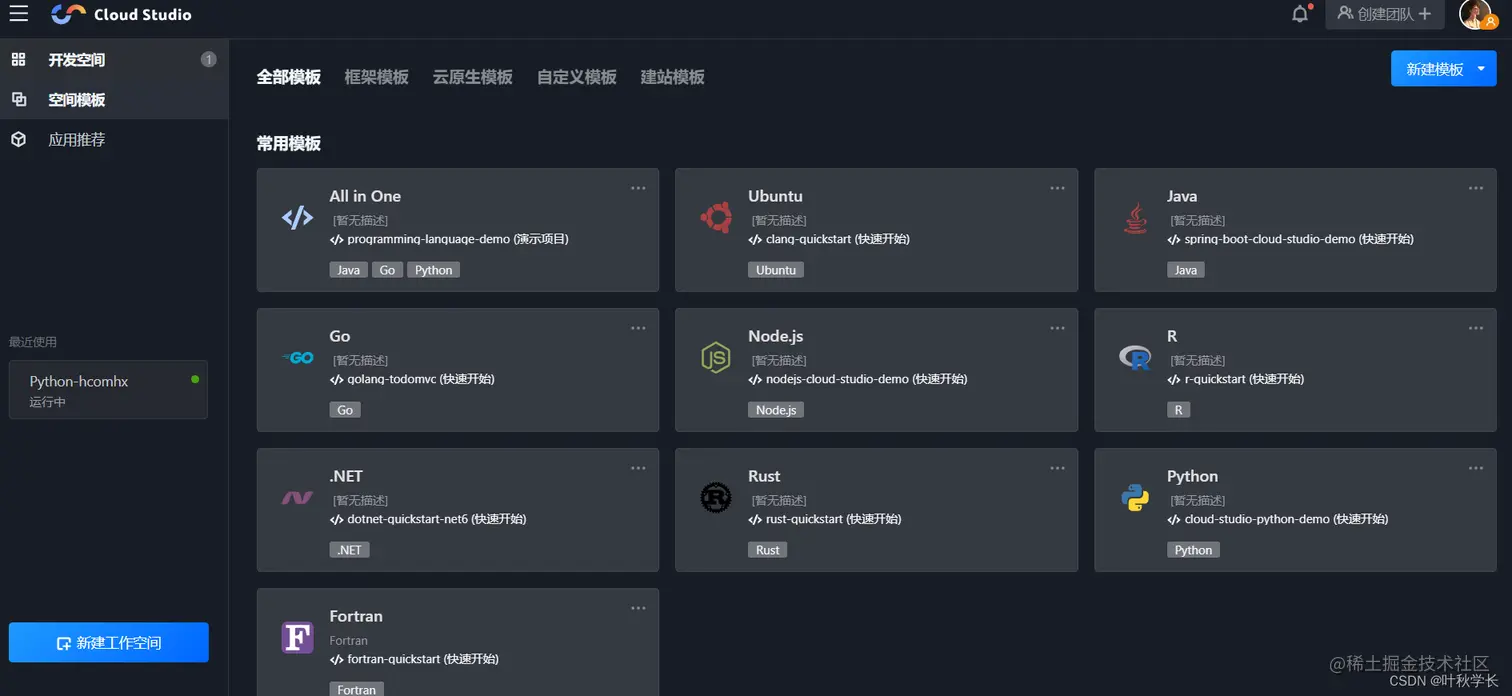Open more options on R card
The image size is (1512, 696).
coord(1476,328)
